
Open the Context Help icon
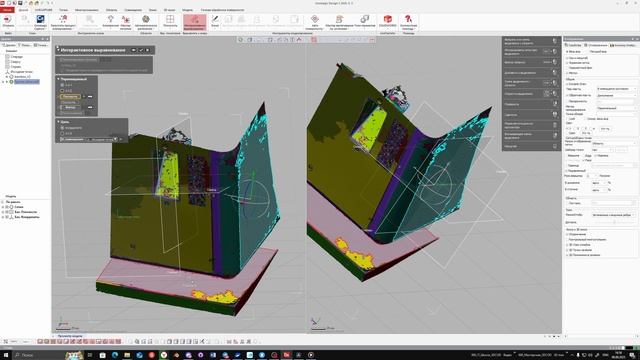pos(408,22)
